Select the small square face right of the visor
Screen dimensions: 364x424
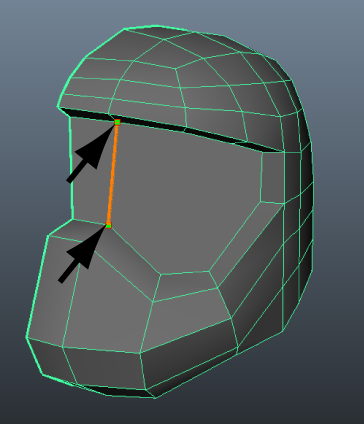(x=273, y=177)
